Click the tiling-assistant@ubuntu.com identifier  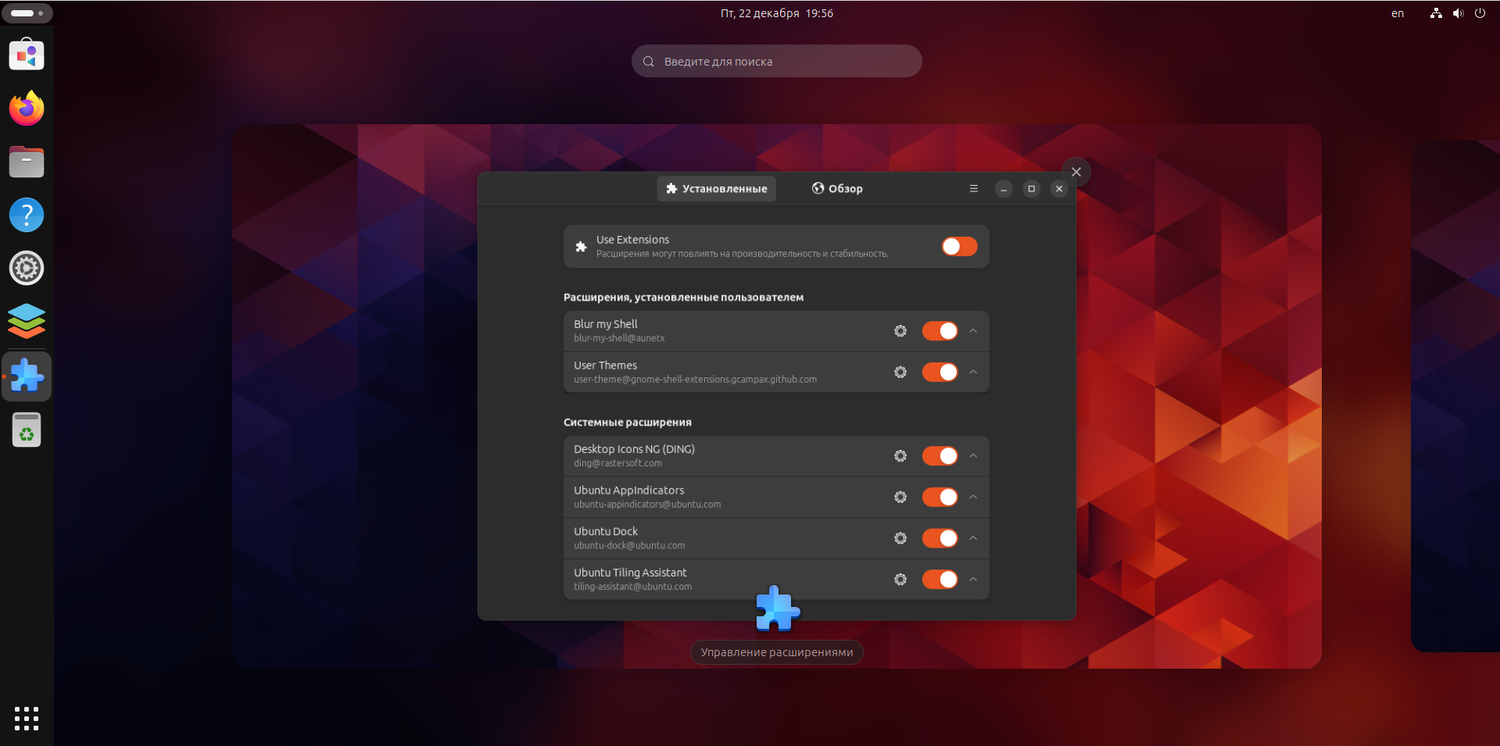click(x=633, y=586)
